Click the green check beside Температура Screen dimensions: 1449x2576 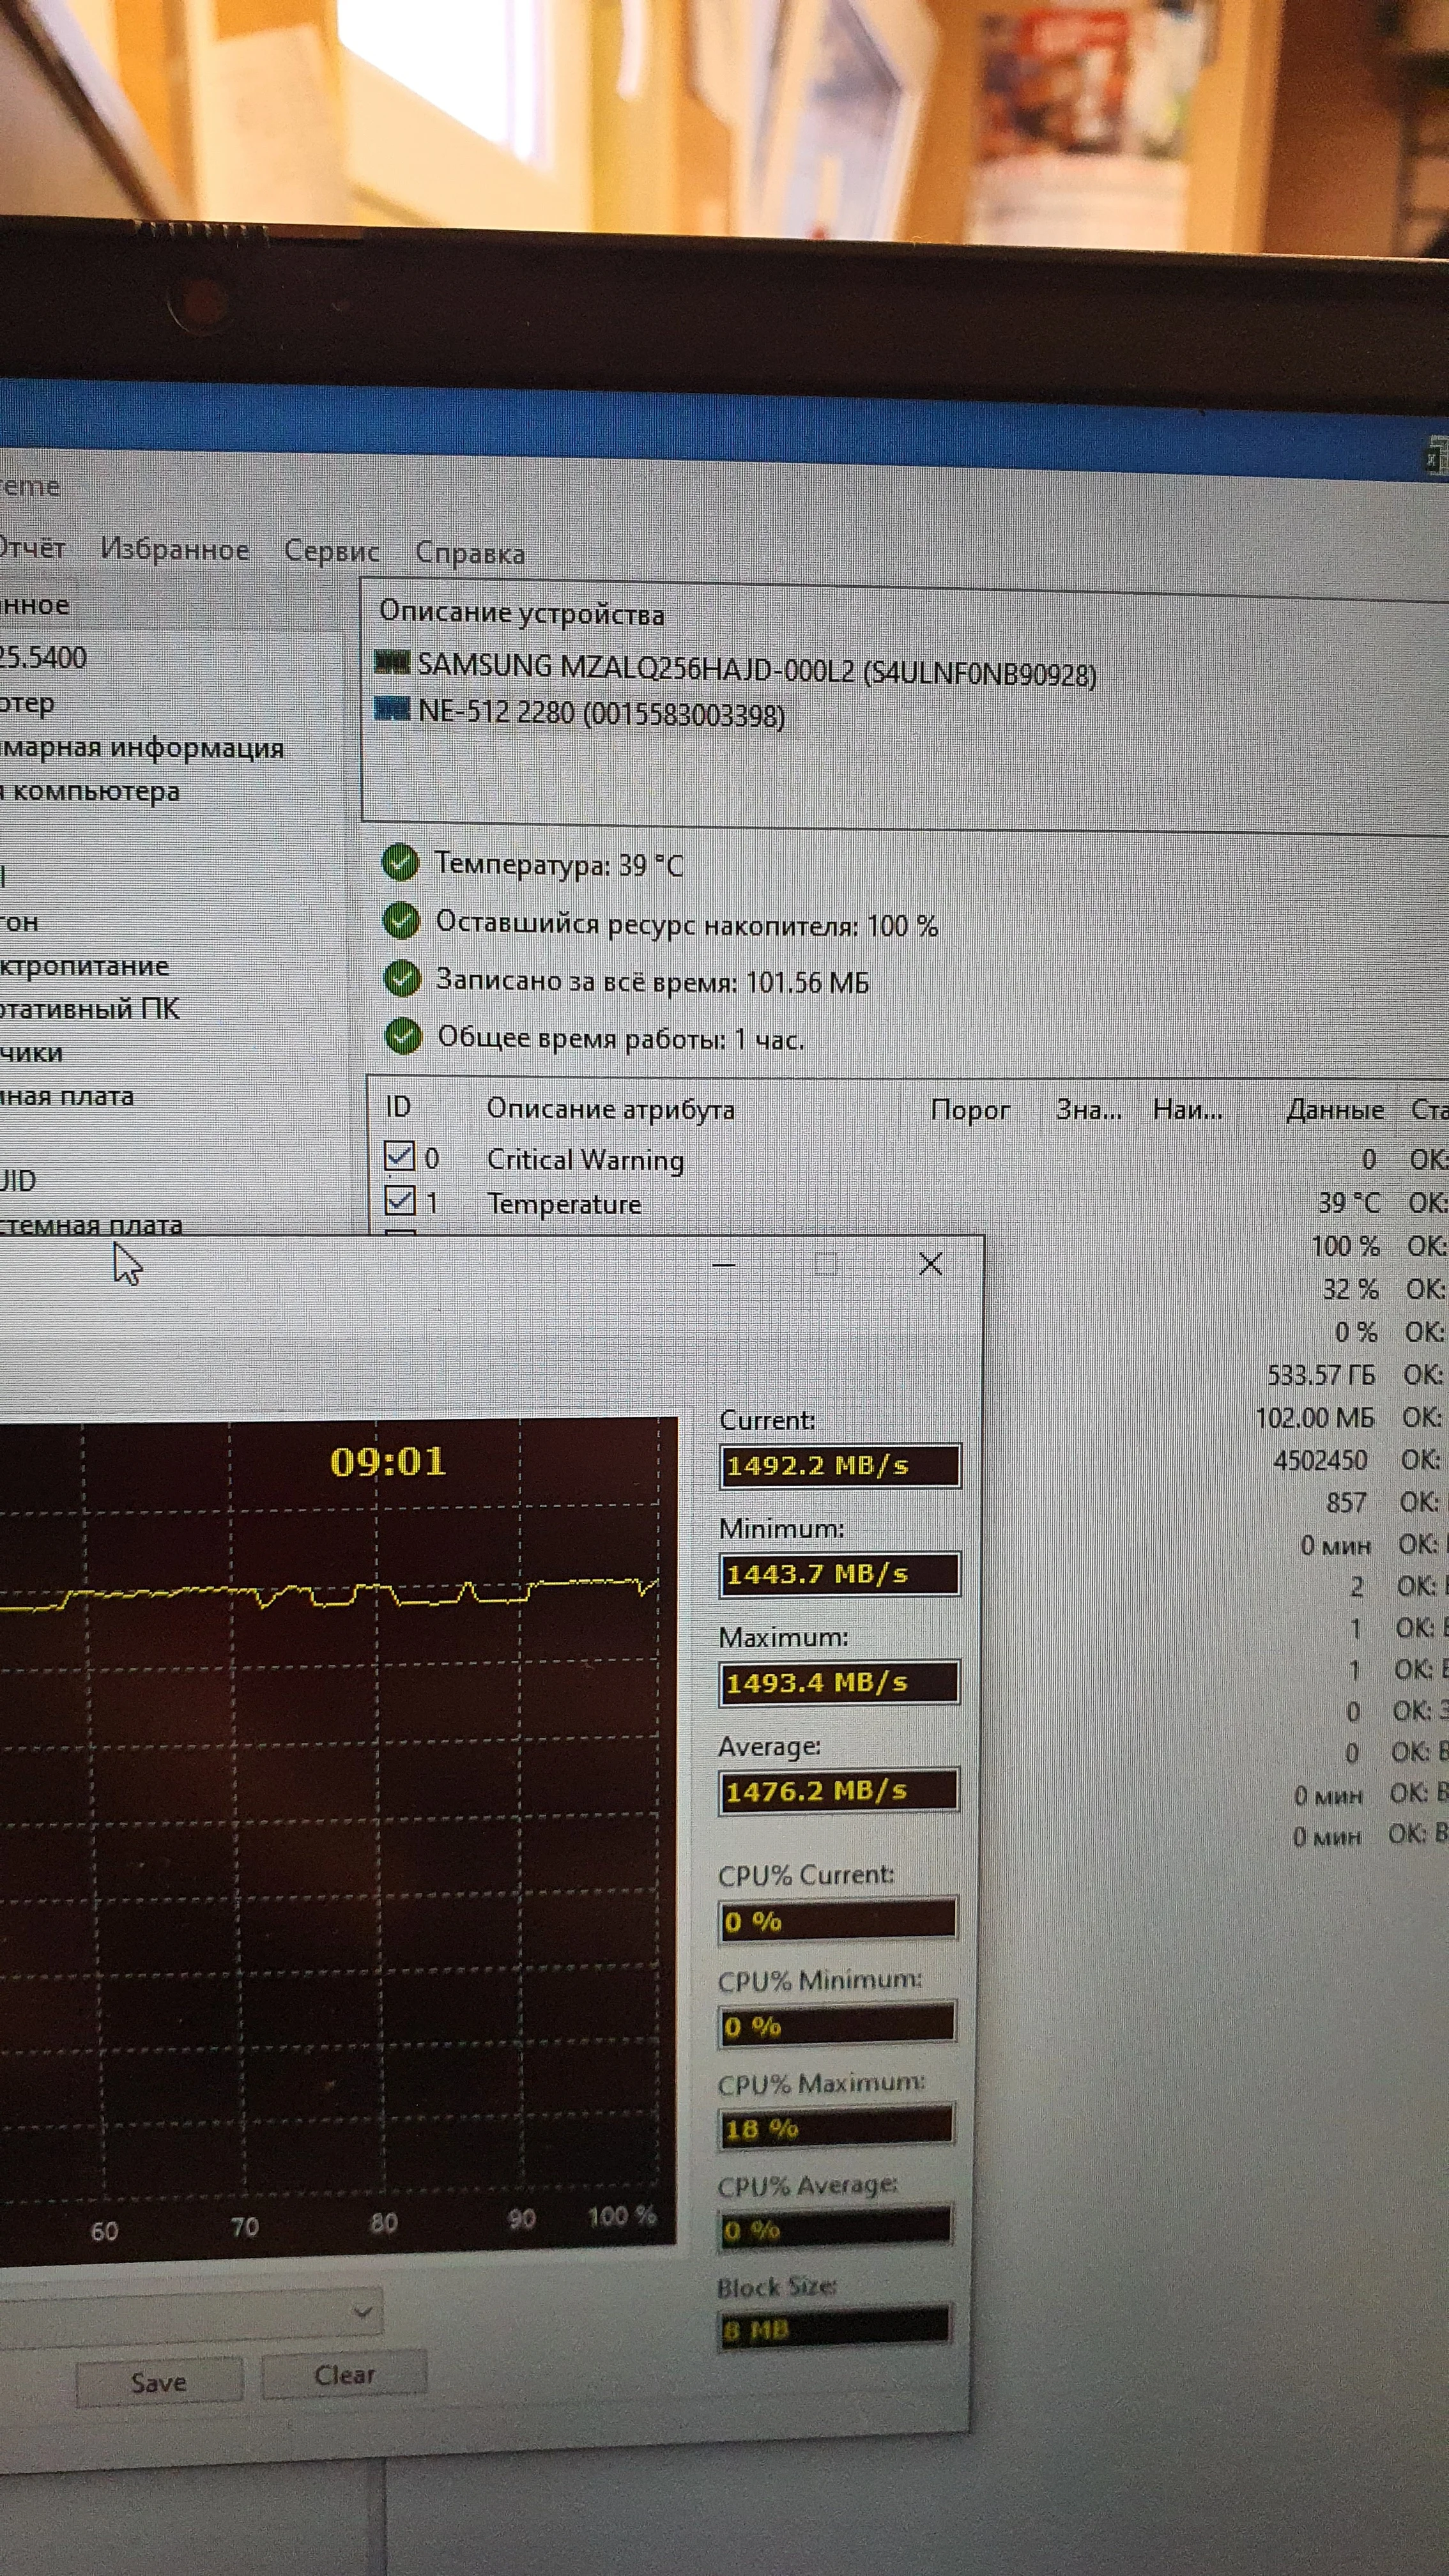401,862
